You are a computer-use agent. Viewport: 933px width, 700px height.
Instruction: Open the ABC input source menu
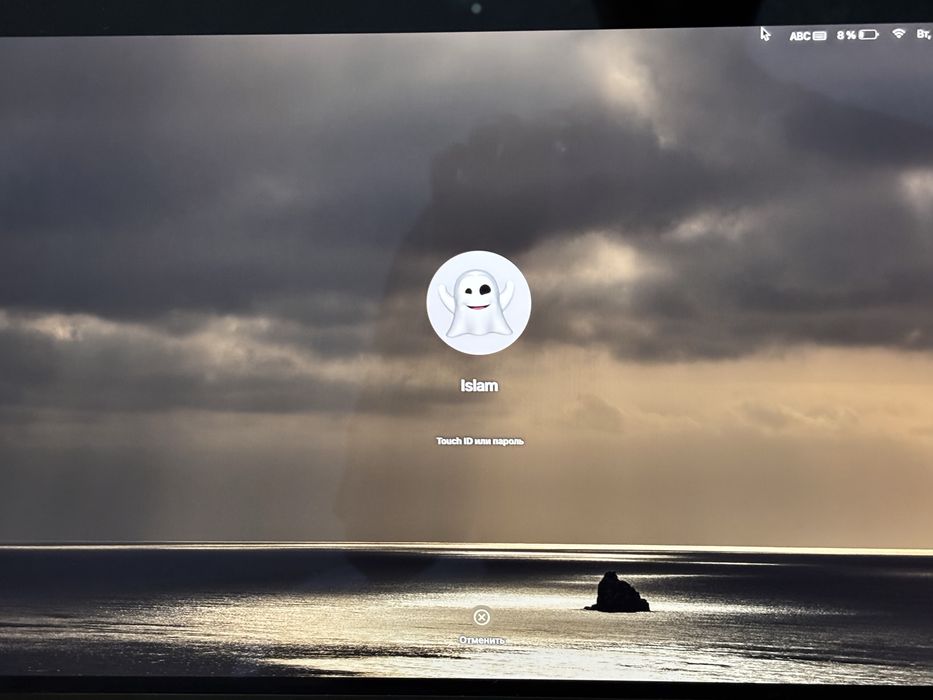tap(800, 36)
